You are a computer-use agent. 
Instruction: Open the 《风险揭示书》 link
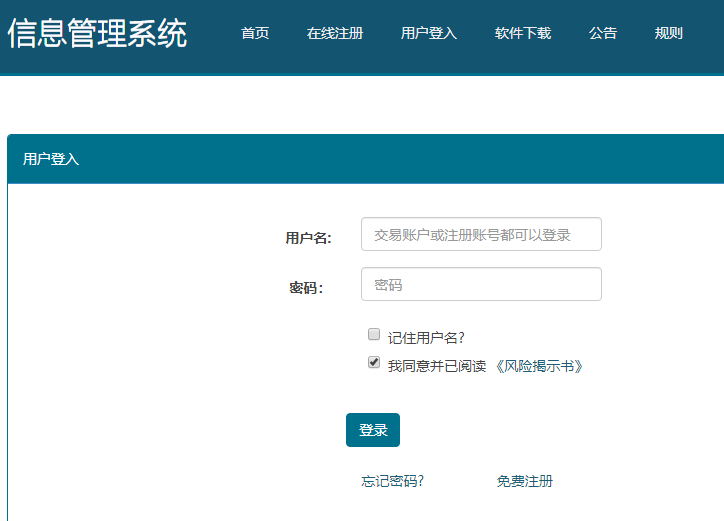(x=539, y=366)
